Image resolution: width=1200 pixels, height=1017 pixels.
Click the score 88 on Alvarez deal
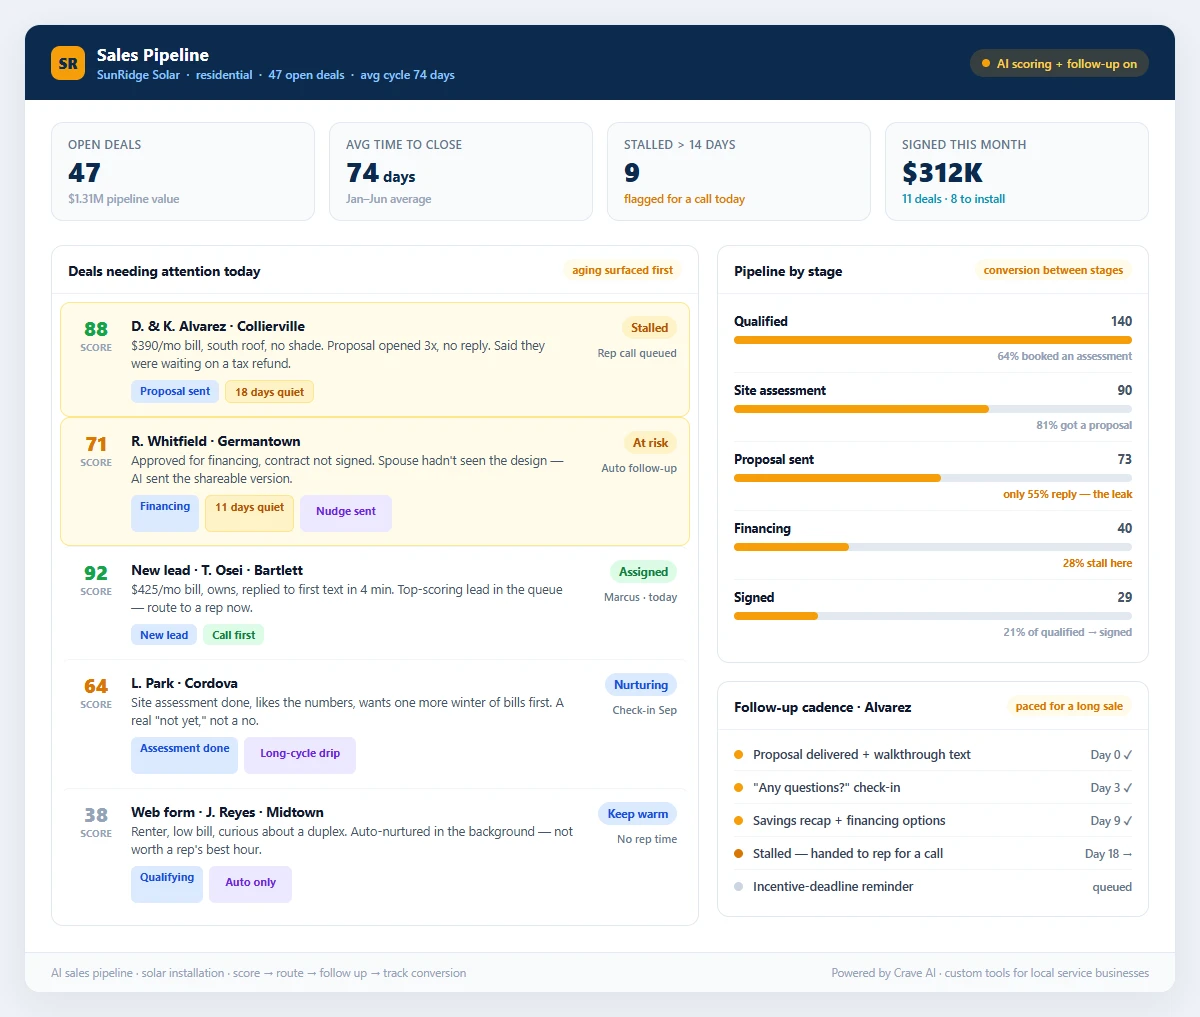tap(96, 329)
